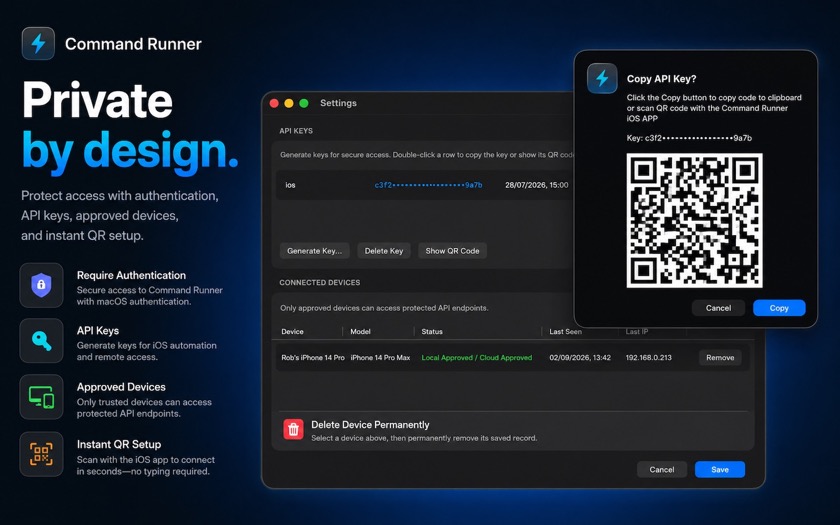Click the Instant QR Setup feature heading

point(119,444)
